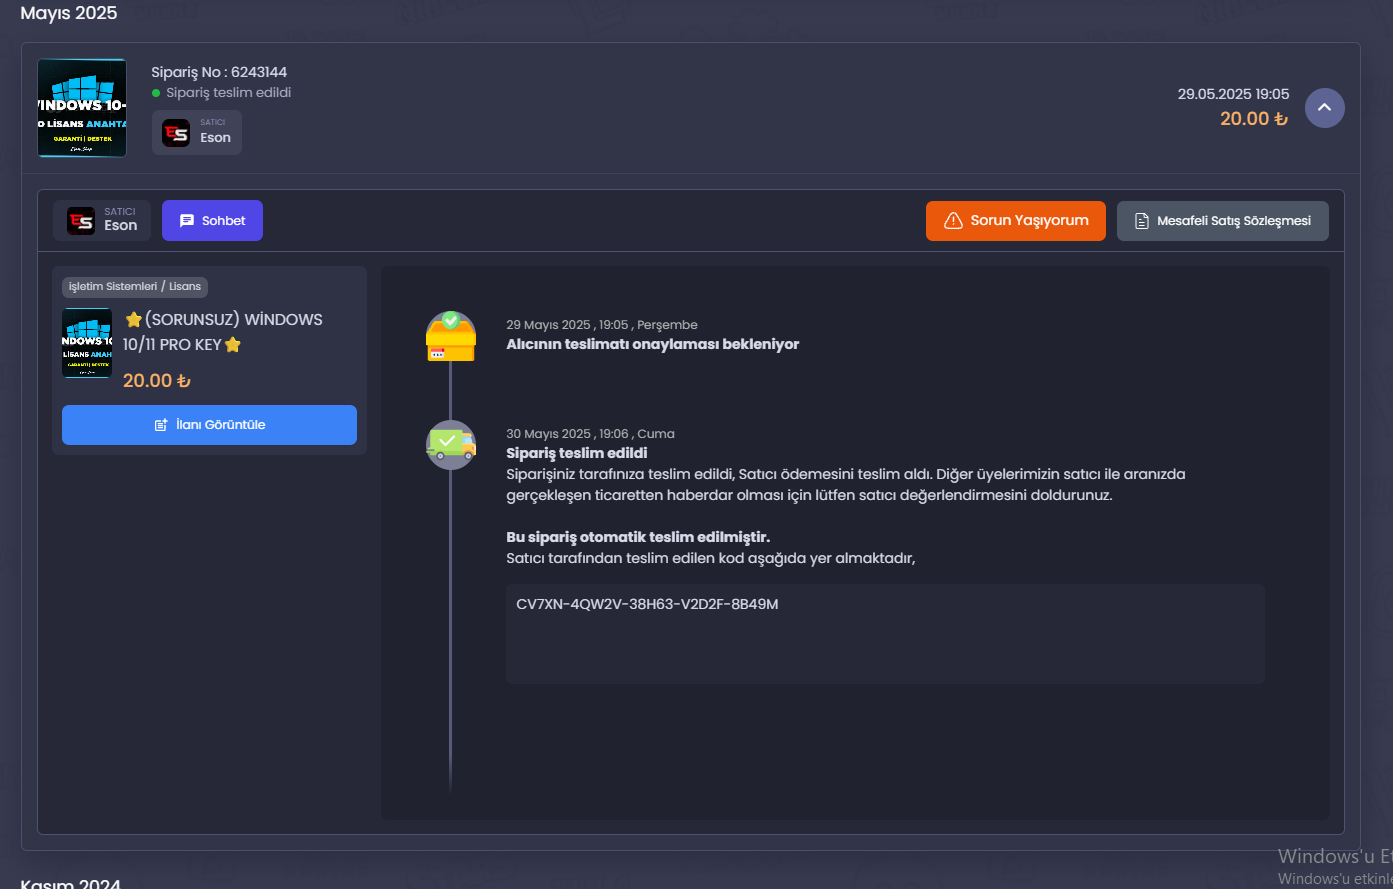Click the 29 Mayıs 2025, 19:05, Perşembe timestamp
Screen dimensions: 1393x889
point(602,325)
